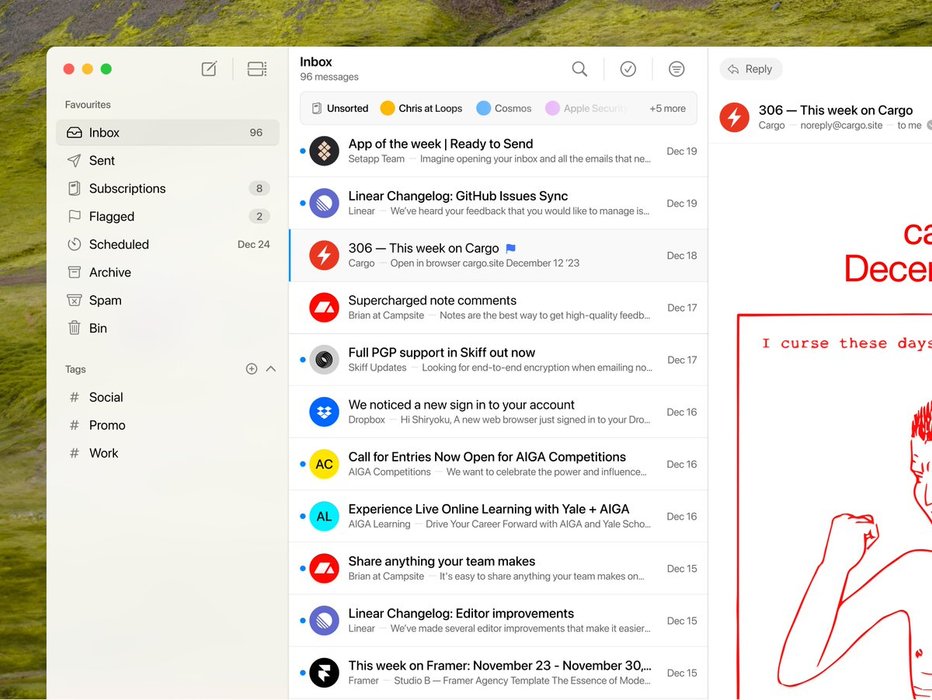Viewport: 932px width, 700px height.
Task: Open 'Supercharged note comments' email
Action: pos(498,308)
